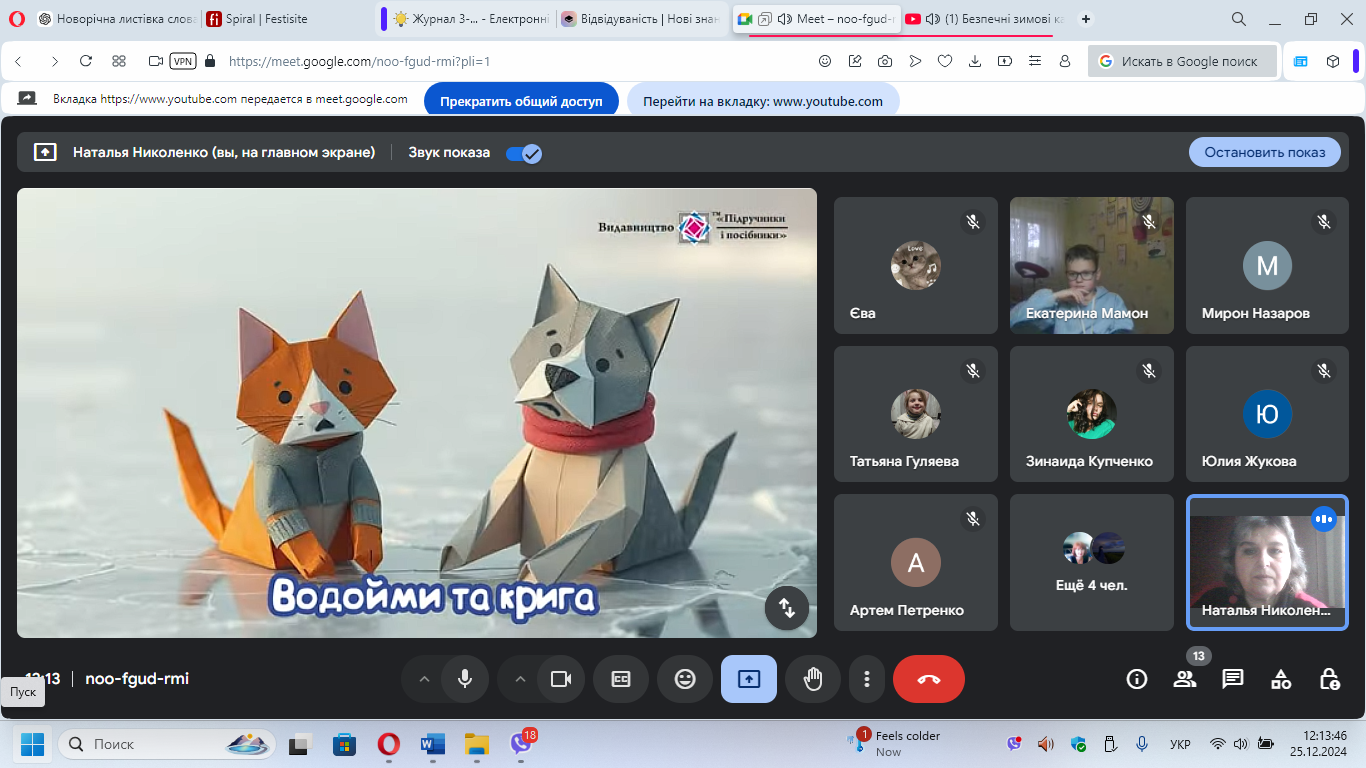Click the browser back arrow
This screenshot has width=1366, height=768.
tap(19, 61)
